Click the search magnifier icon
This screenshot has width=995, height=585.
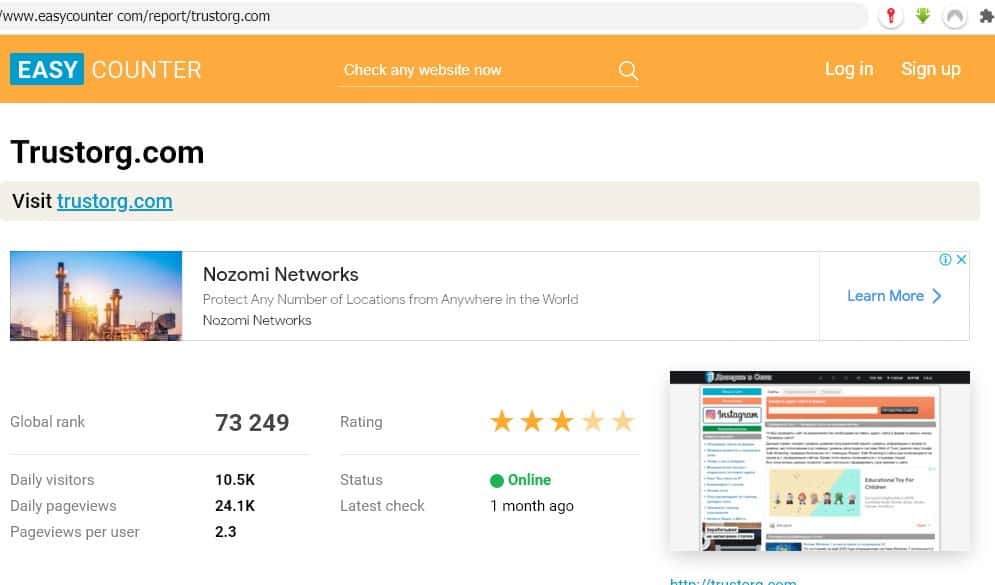click(628, 70)
